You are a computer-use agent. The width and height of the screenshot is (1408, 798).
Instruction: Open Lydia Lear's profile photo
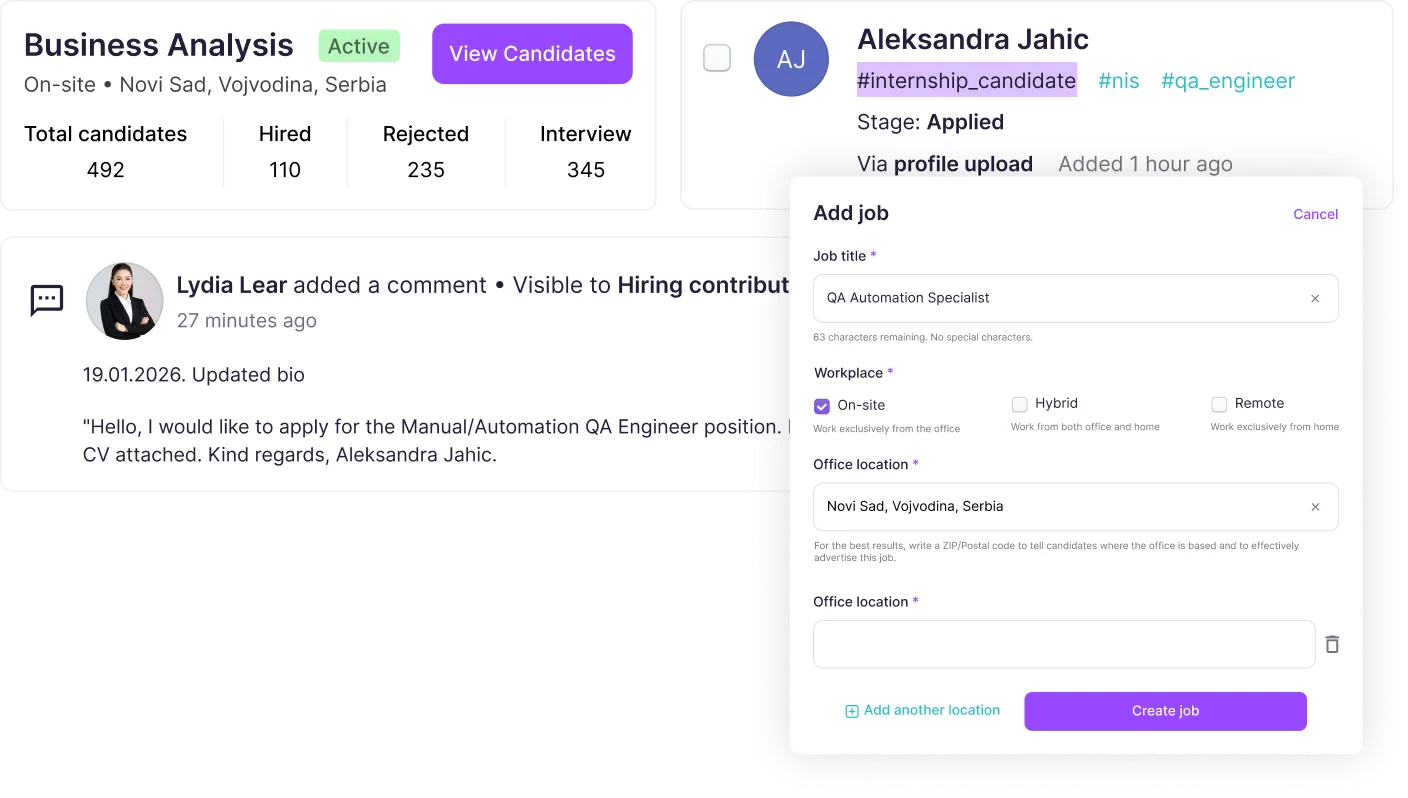coord(125,301)
